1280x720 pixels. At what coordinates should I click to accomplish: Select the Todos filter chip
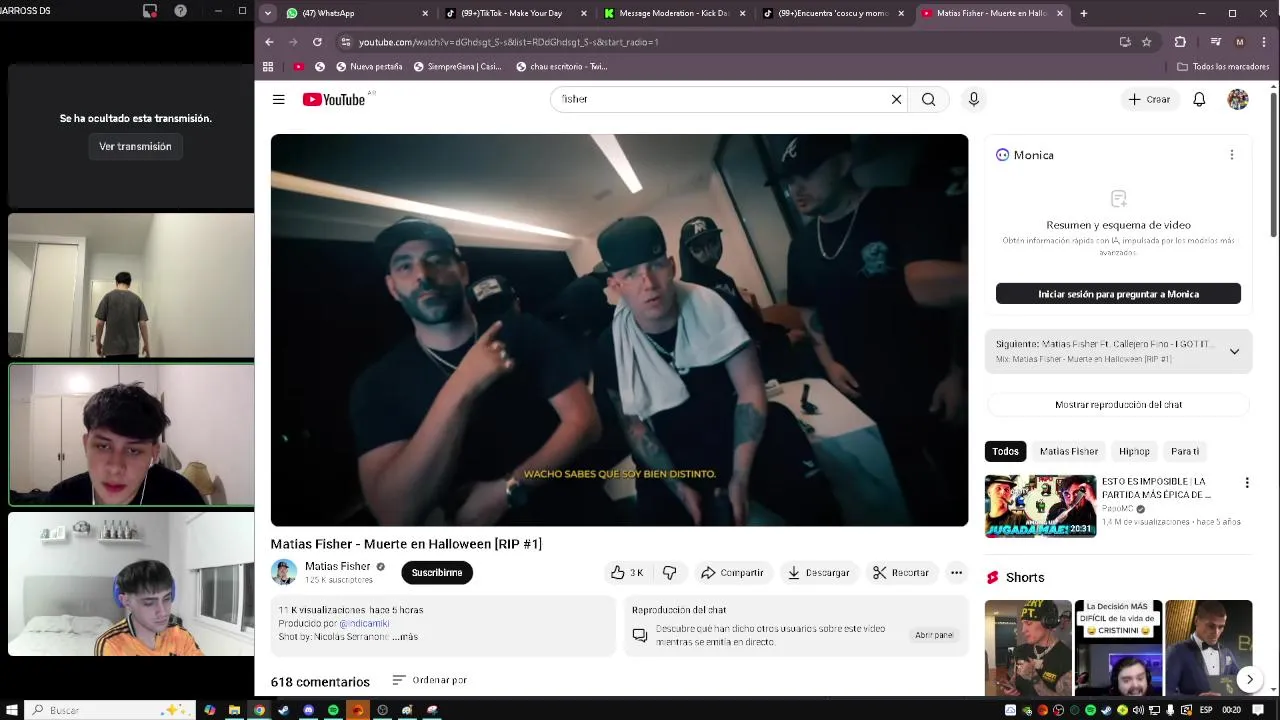click(x=1006, y=451)
